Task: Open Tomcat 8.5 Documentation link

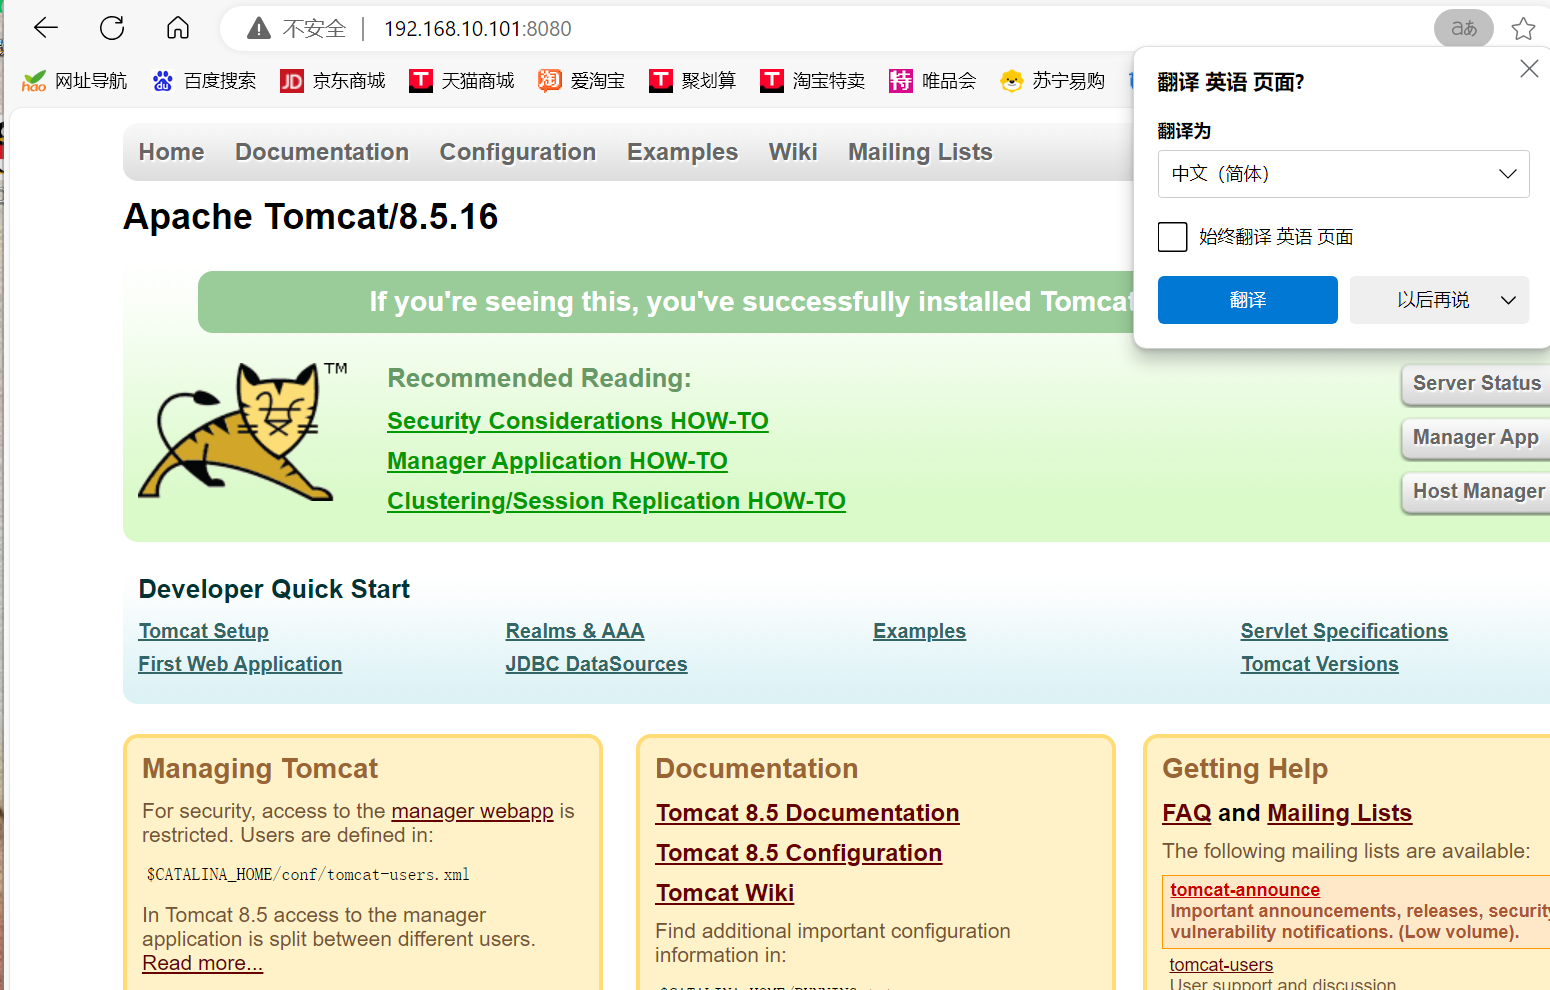Action: 807,813
